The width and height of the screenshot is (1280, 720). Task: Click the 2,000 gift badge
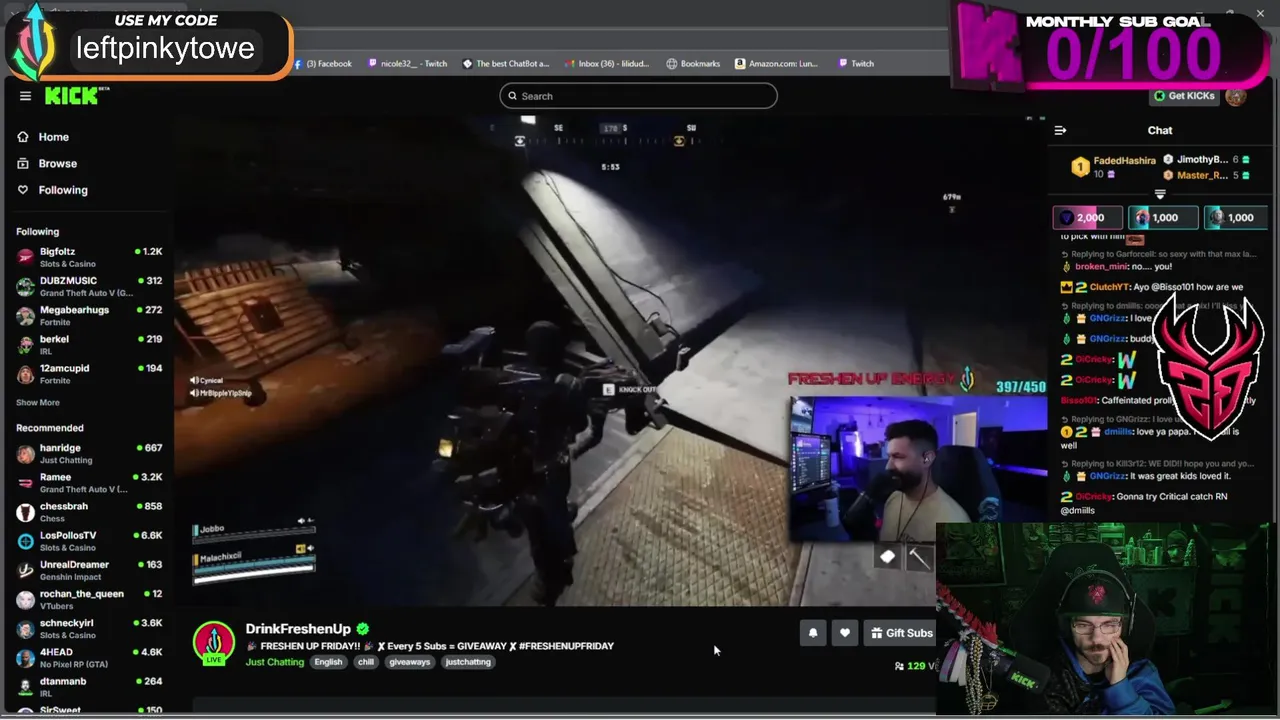(1087, 218)
